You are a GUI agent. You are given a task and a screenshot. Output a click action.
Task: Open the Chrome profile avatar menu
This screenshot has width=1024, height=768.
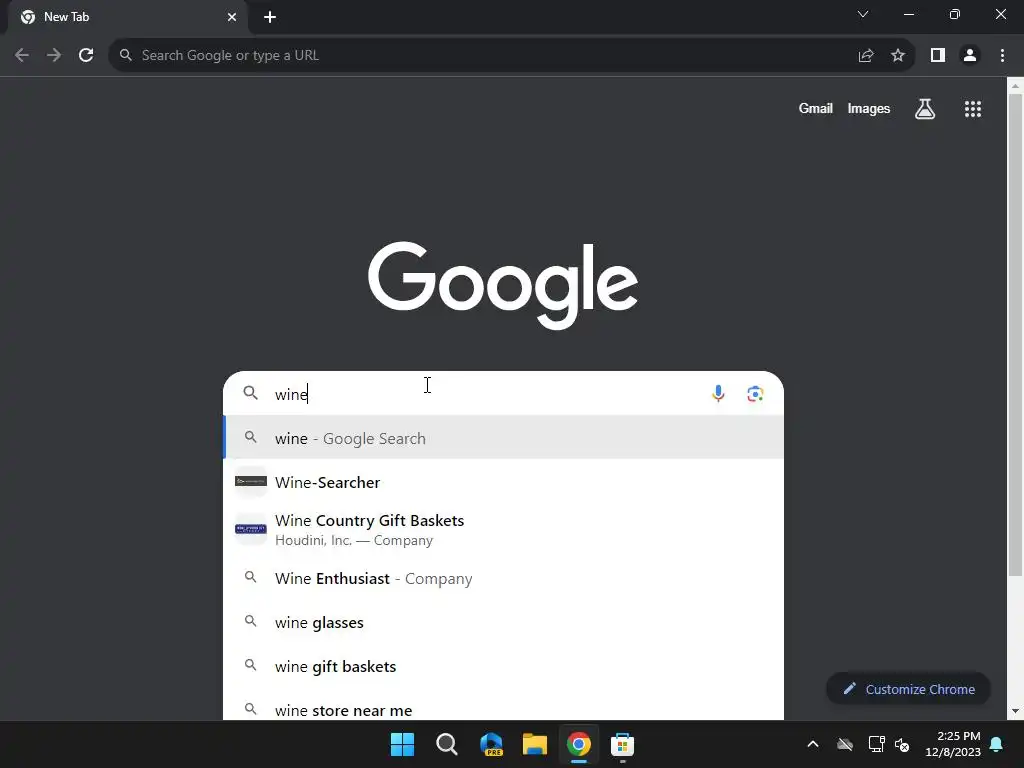(x=970, y=56)
